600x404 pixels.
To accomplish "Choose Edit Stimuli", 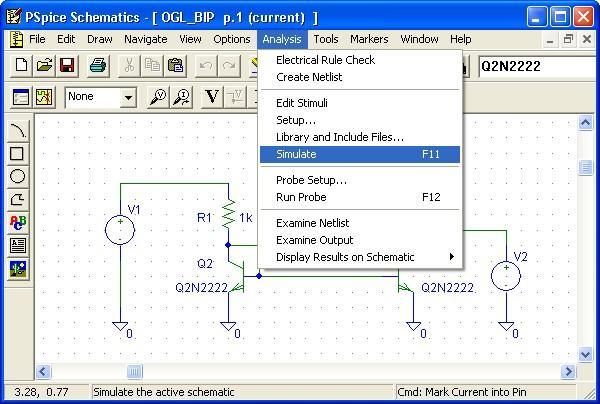I will pos(360,103).
